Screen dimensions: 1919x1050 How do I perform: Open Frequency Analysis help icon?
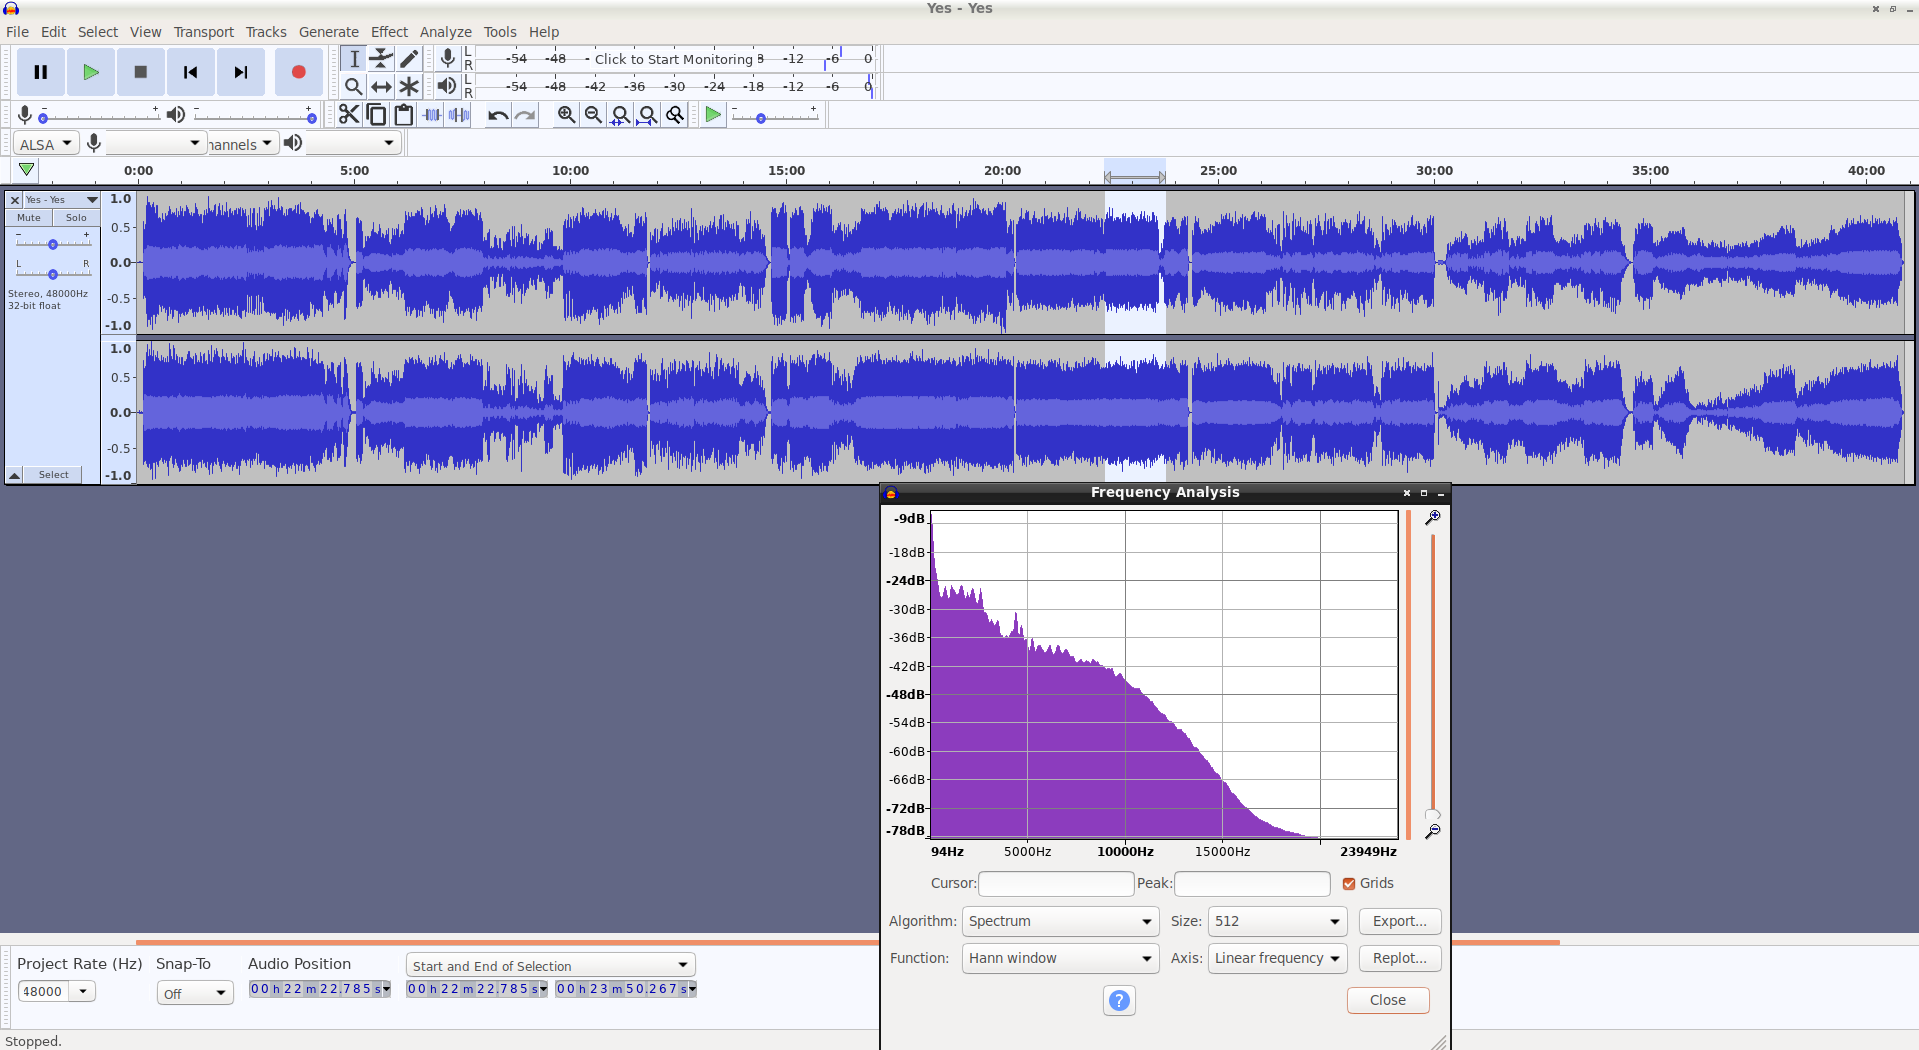[1119, 1000]
